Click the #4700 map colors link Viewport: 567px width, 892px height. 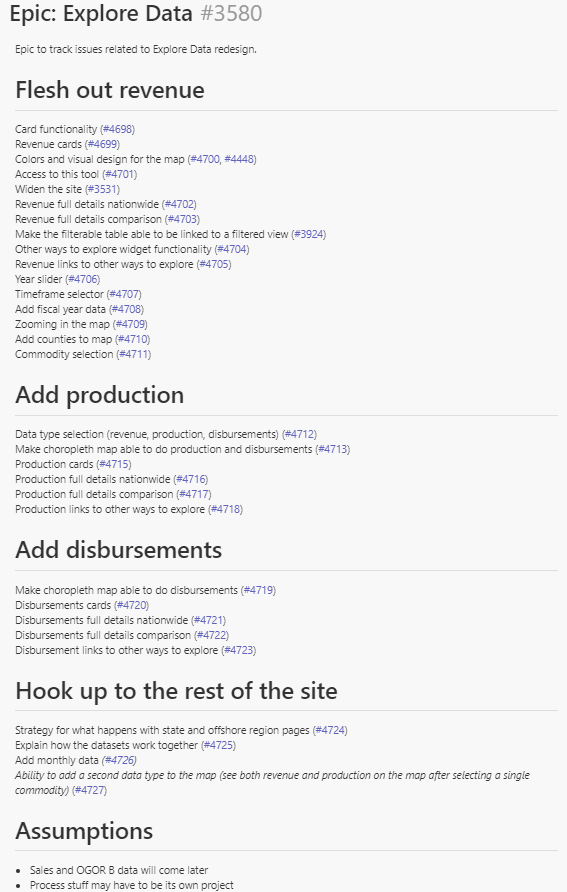[205, 159]
